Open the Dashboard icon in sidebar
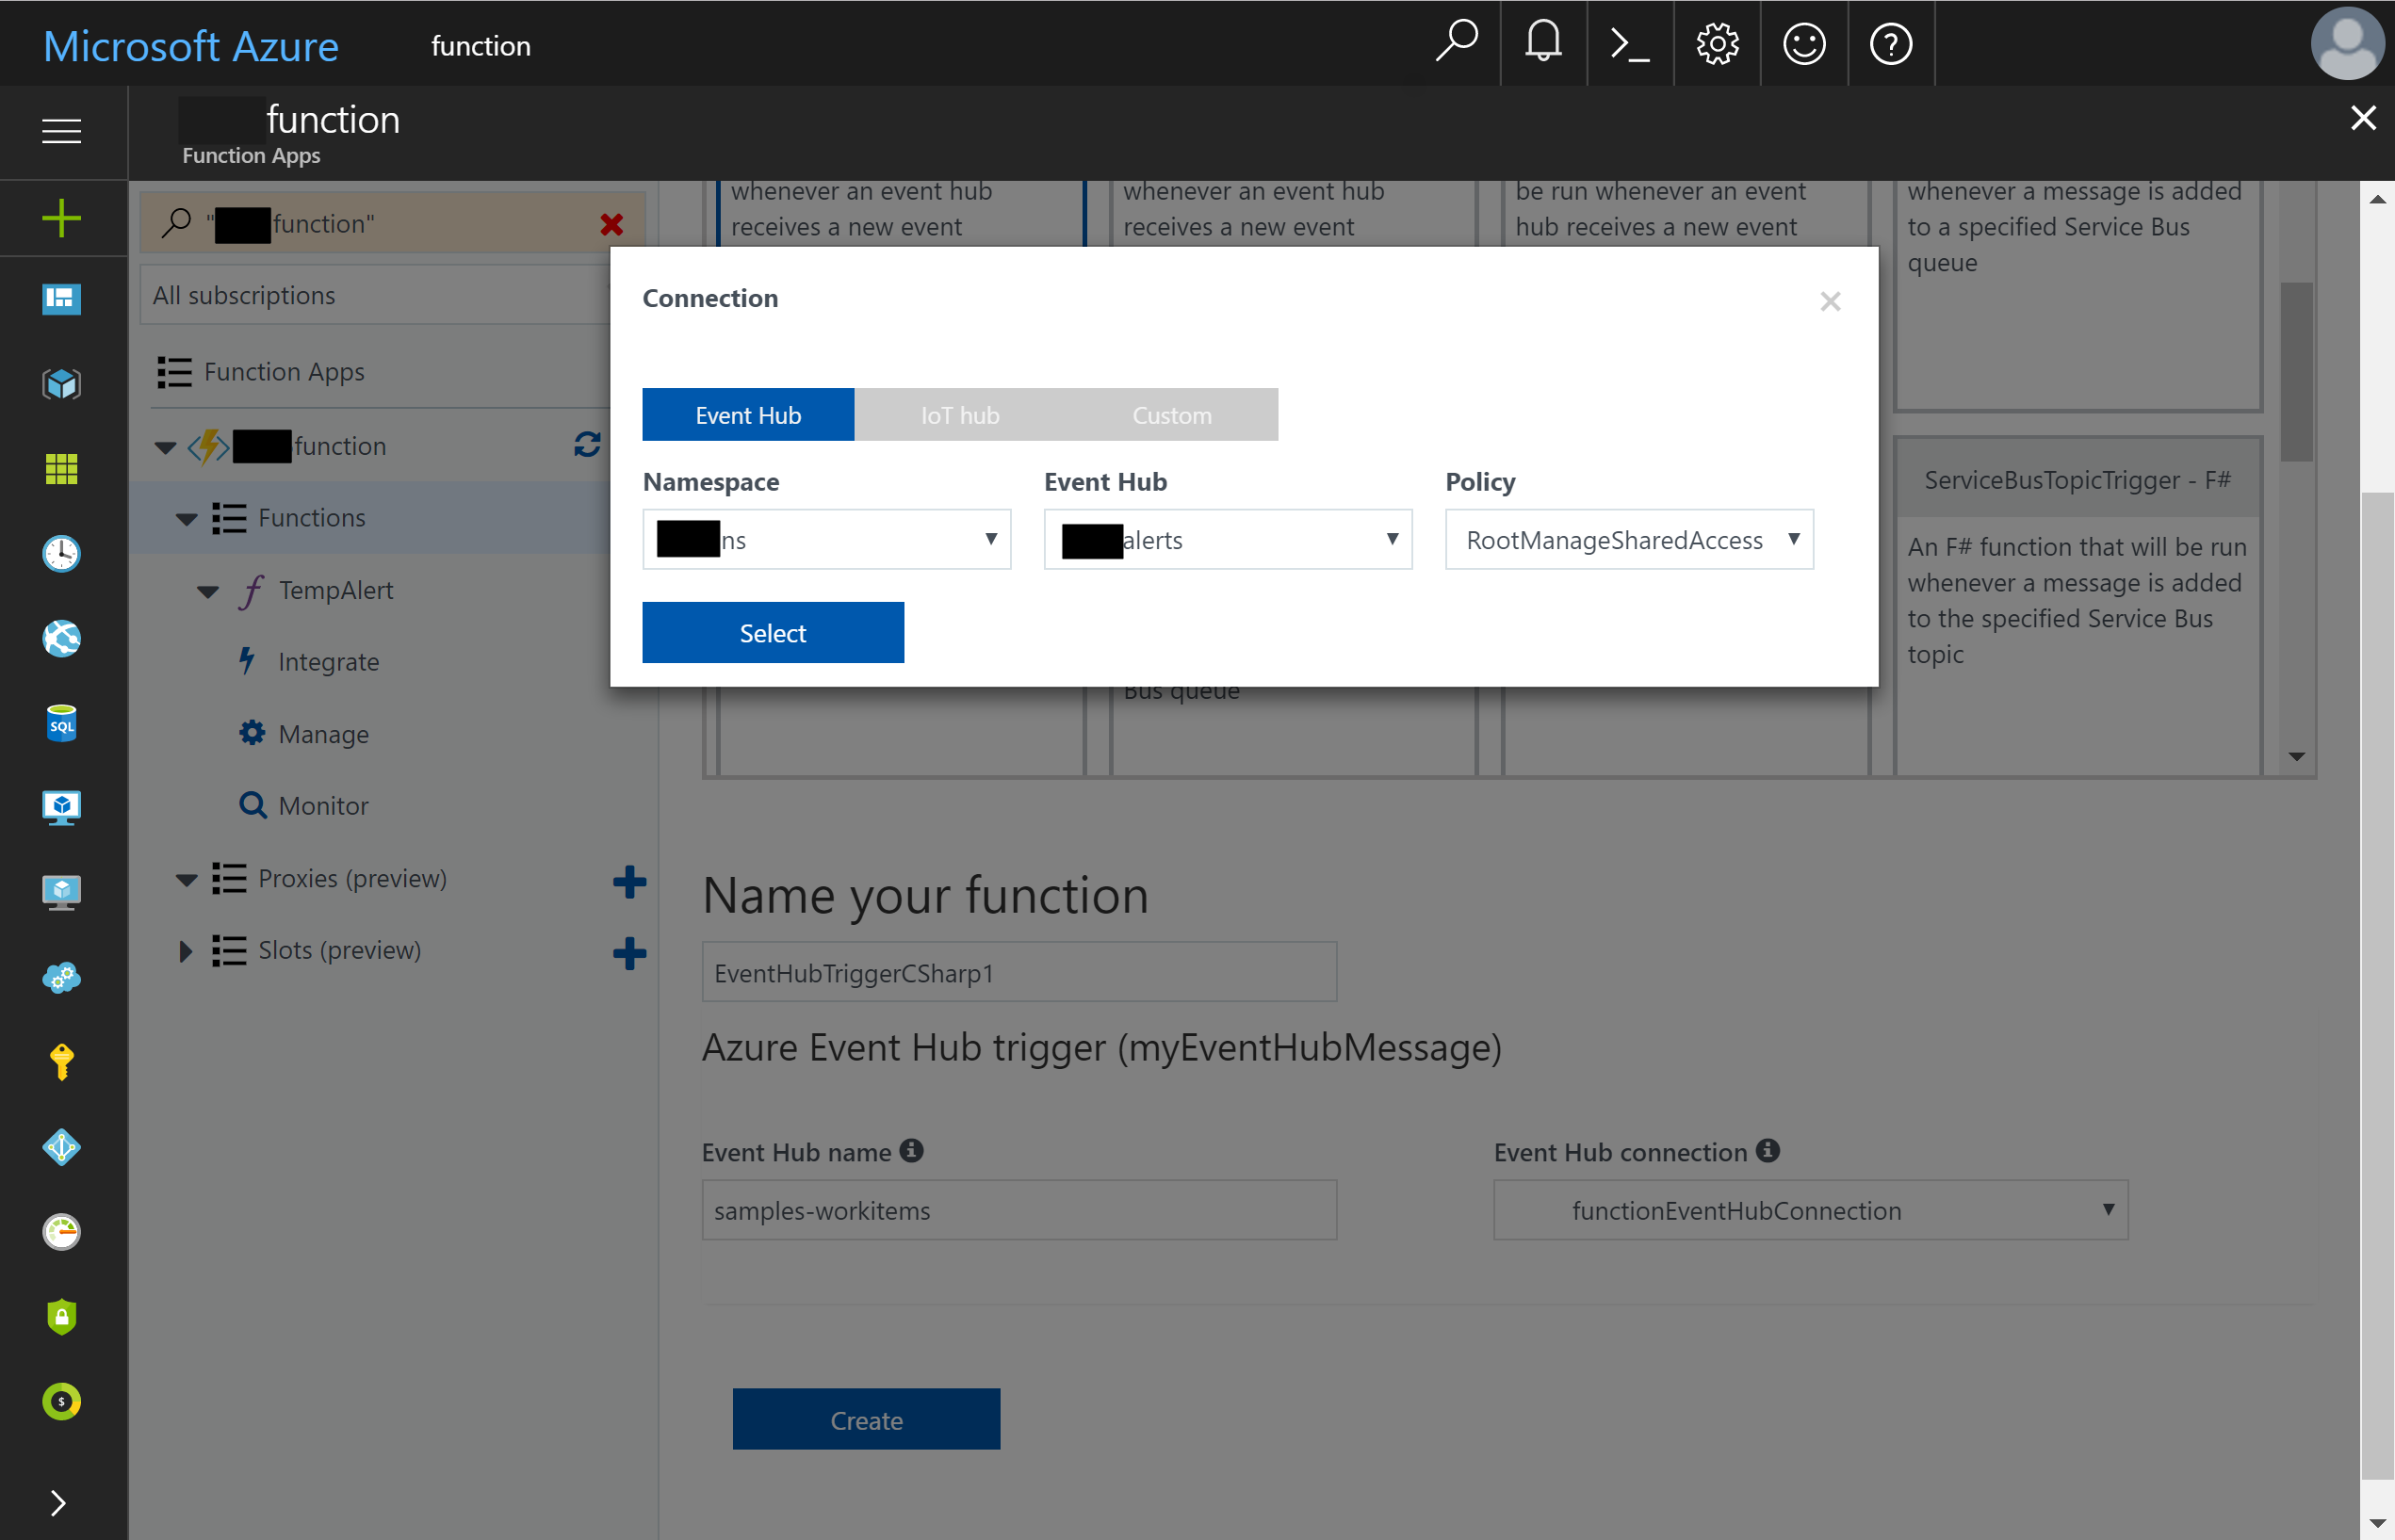 coord(62,298)
